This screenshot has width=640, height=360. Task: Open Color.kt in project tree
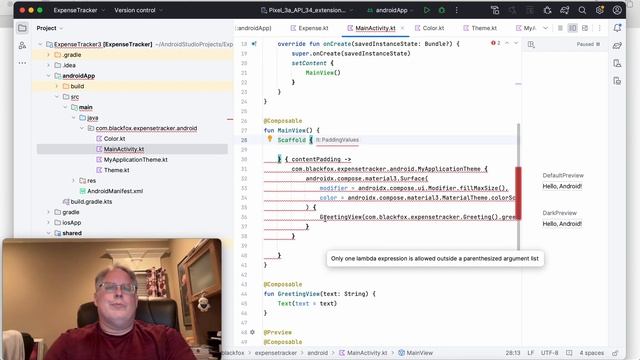[110, 139]
